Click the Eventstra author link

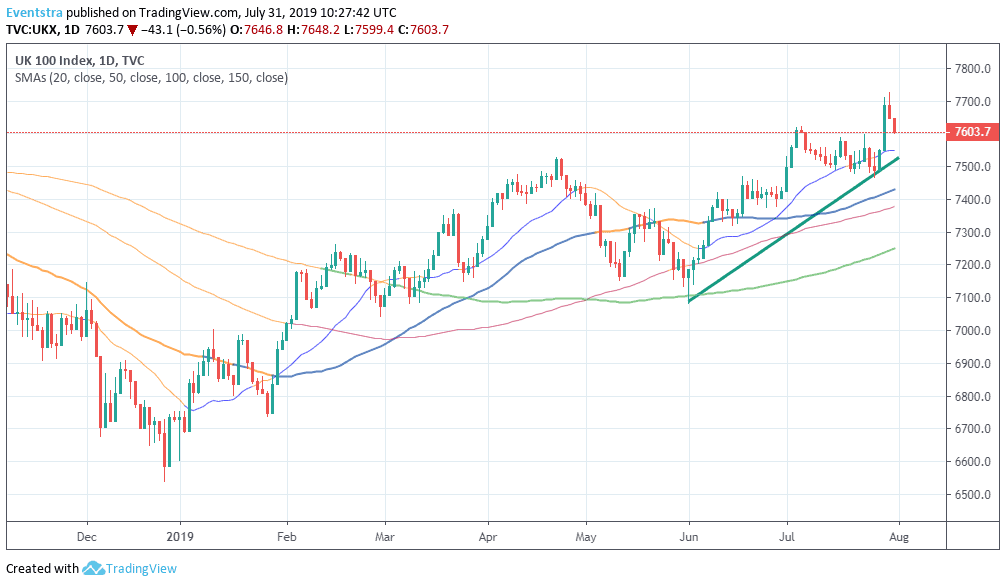pos(35,12)
